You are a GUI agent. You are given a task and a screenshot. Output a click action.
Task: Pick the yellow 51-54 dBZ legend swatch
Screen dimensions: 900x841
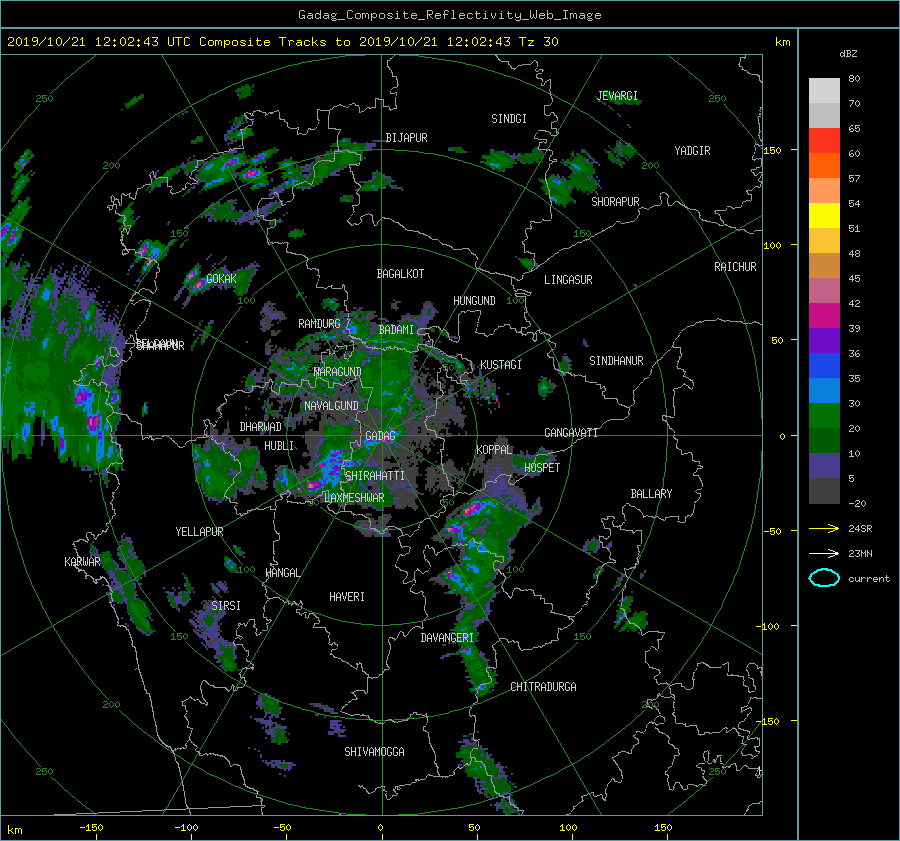click(x=824, y=216)
